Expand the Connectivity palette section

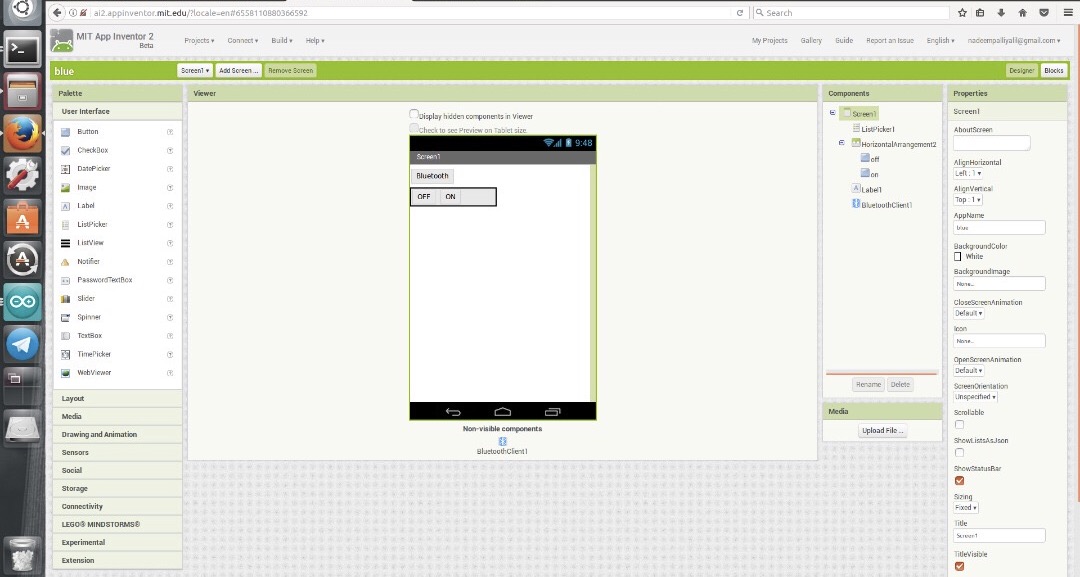pyautogui.click(x=117, y=507)
